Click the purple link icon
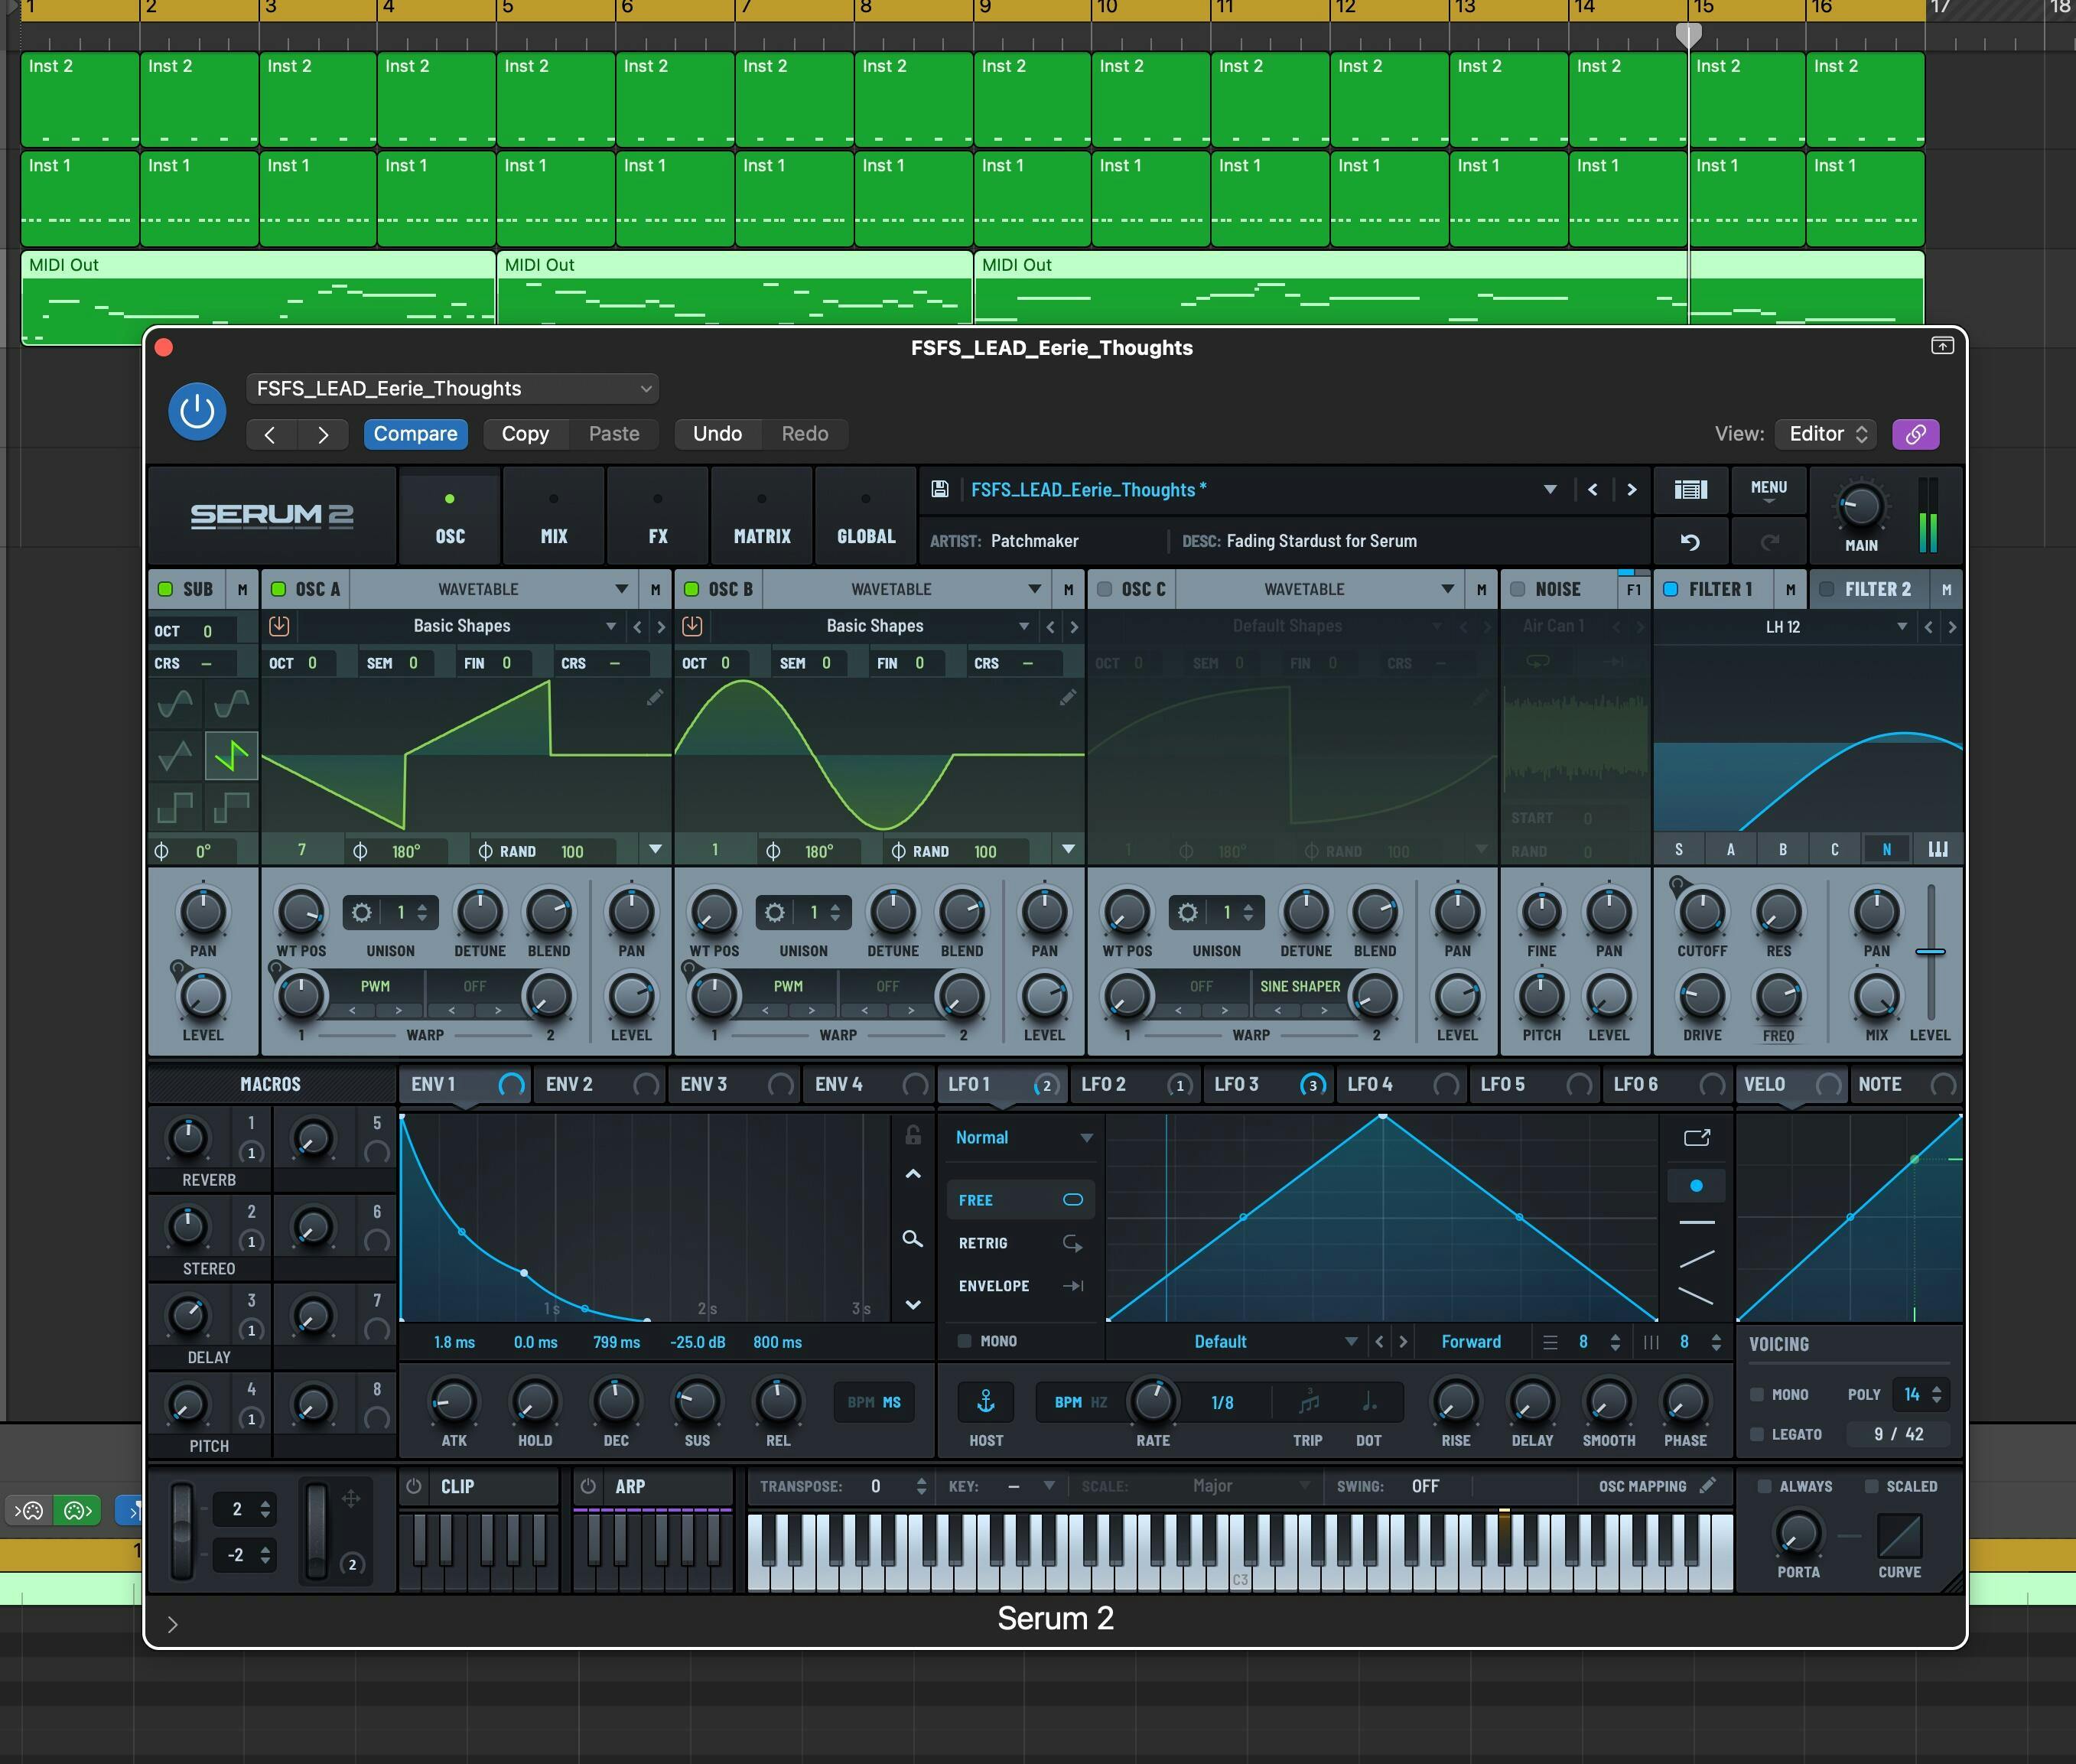The height and width of the screenshot is (1764, 2076). (1915, 434)
